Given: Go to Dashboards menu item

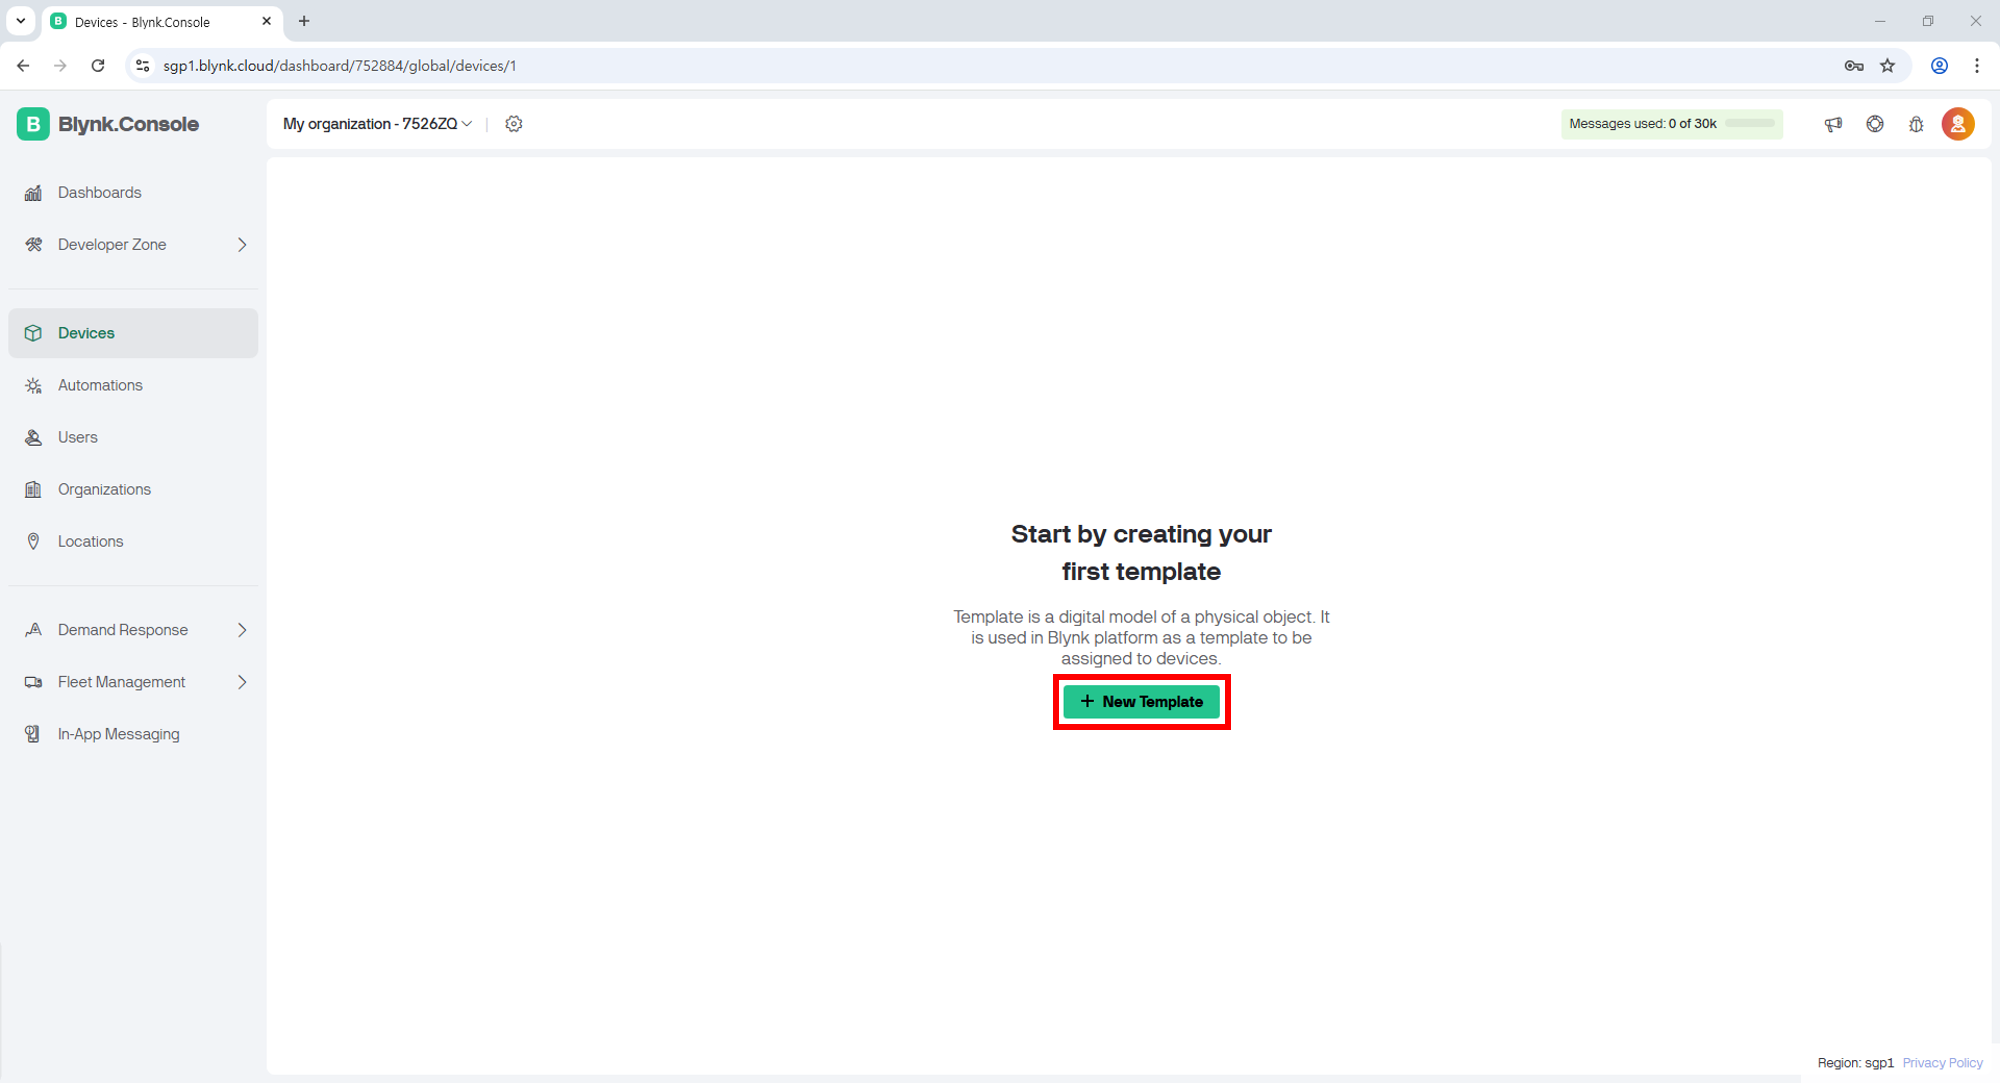Looking at the screenshot, I should coord(133,193).
